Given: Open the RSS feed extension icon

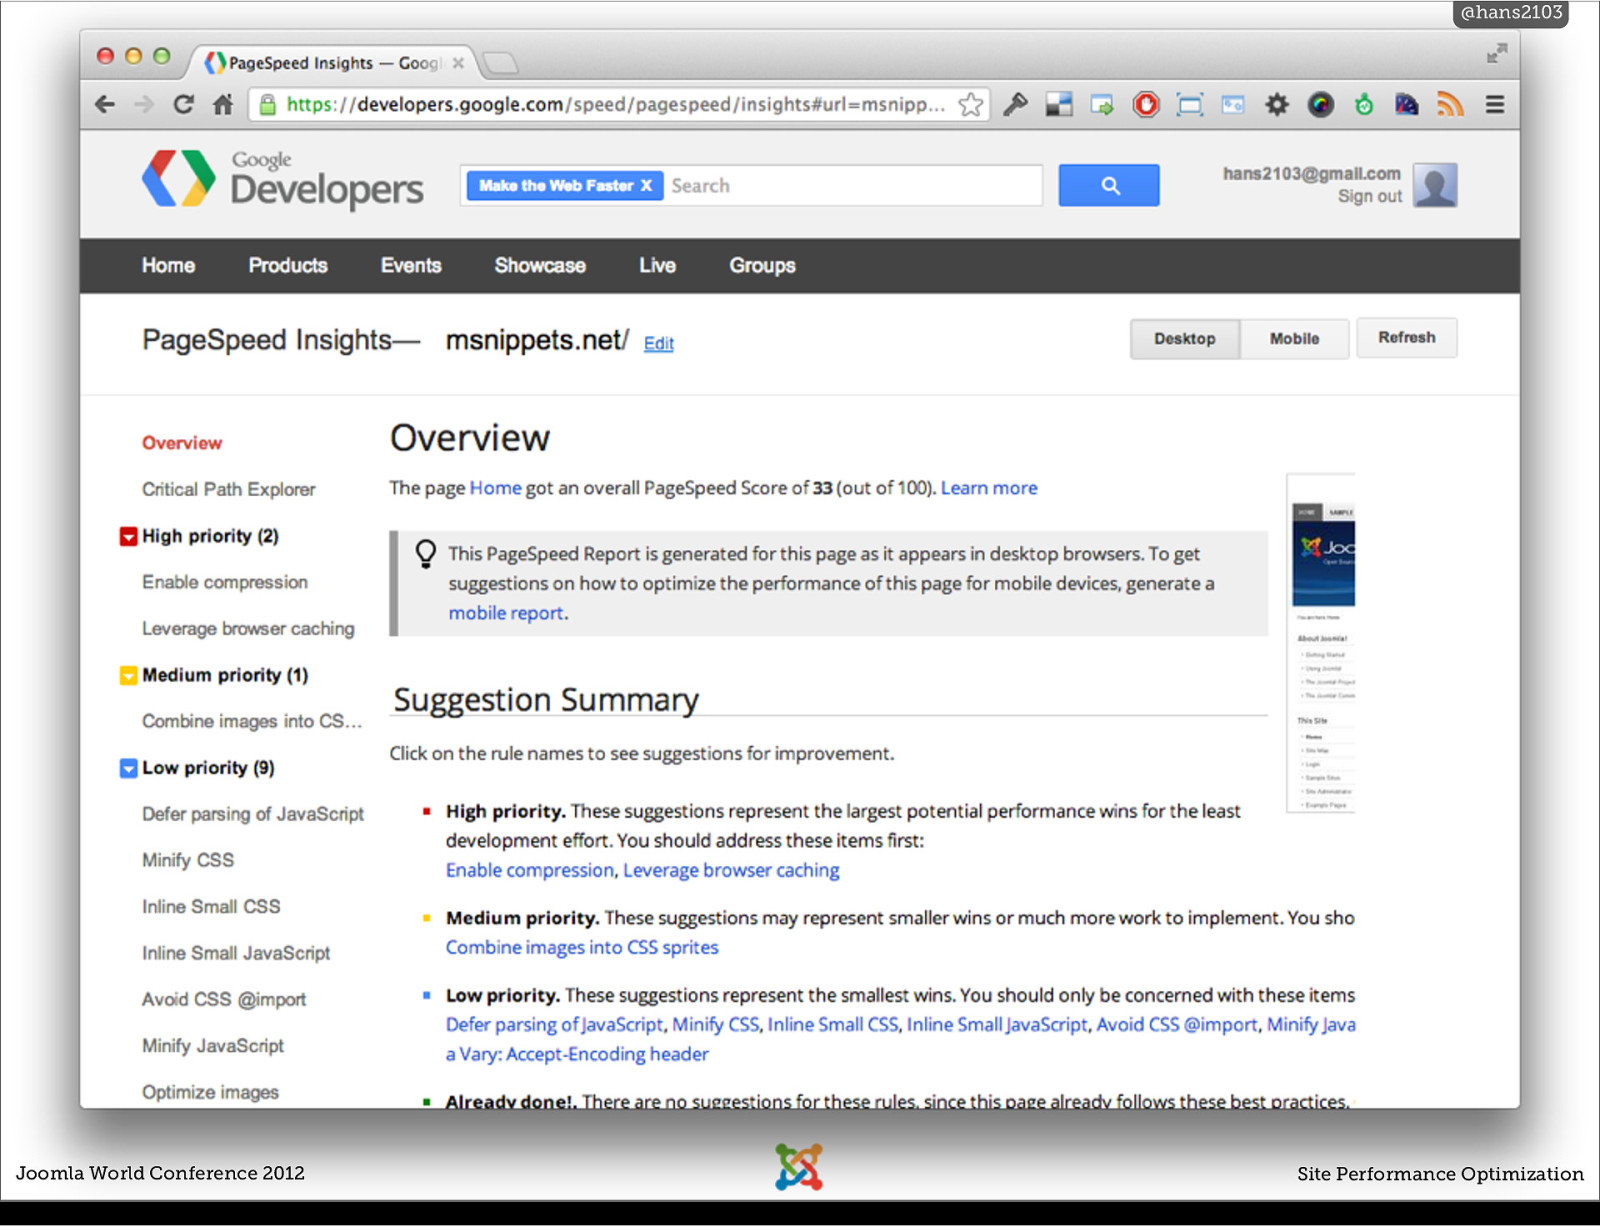Looking at the screenshot, I should (x=1450, y=104).
